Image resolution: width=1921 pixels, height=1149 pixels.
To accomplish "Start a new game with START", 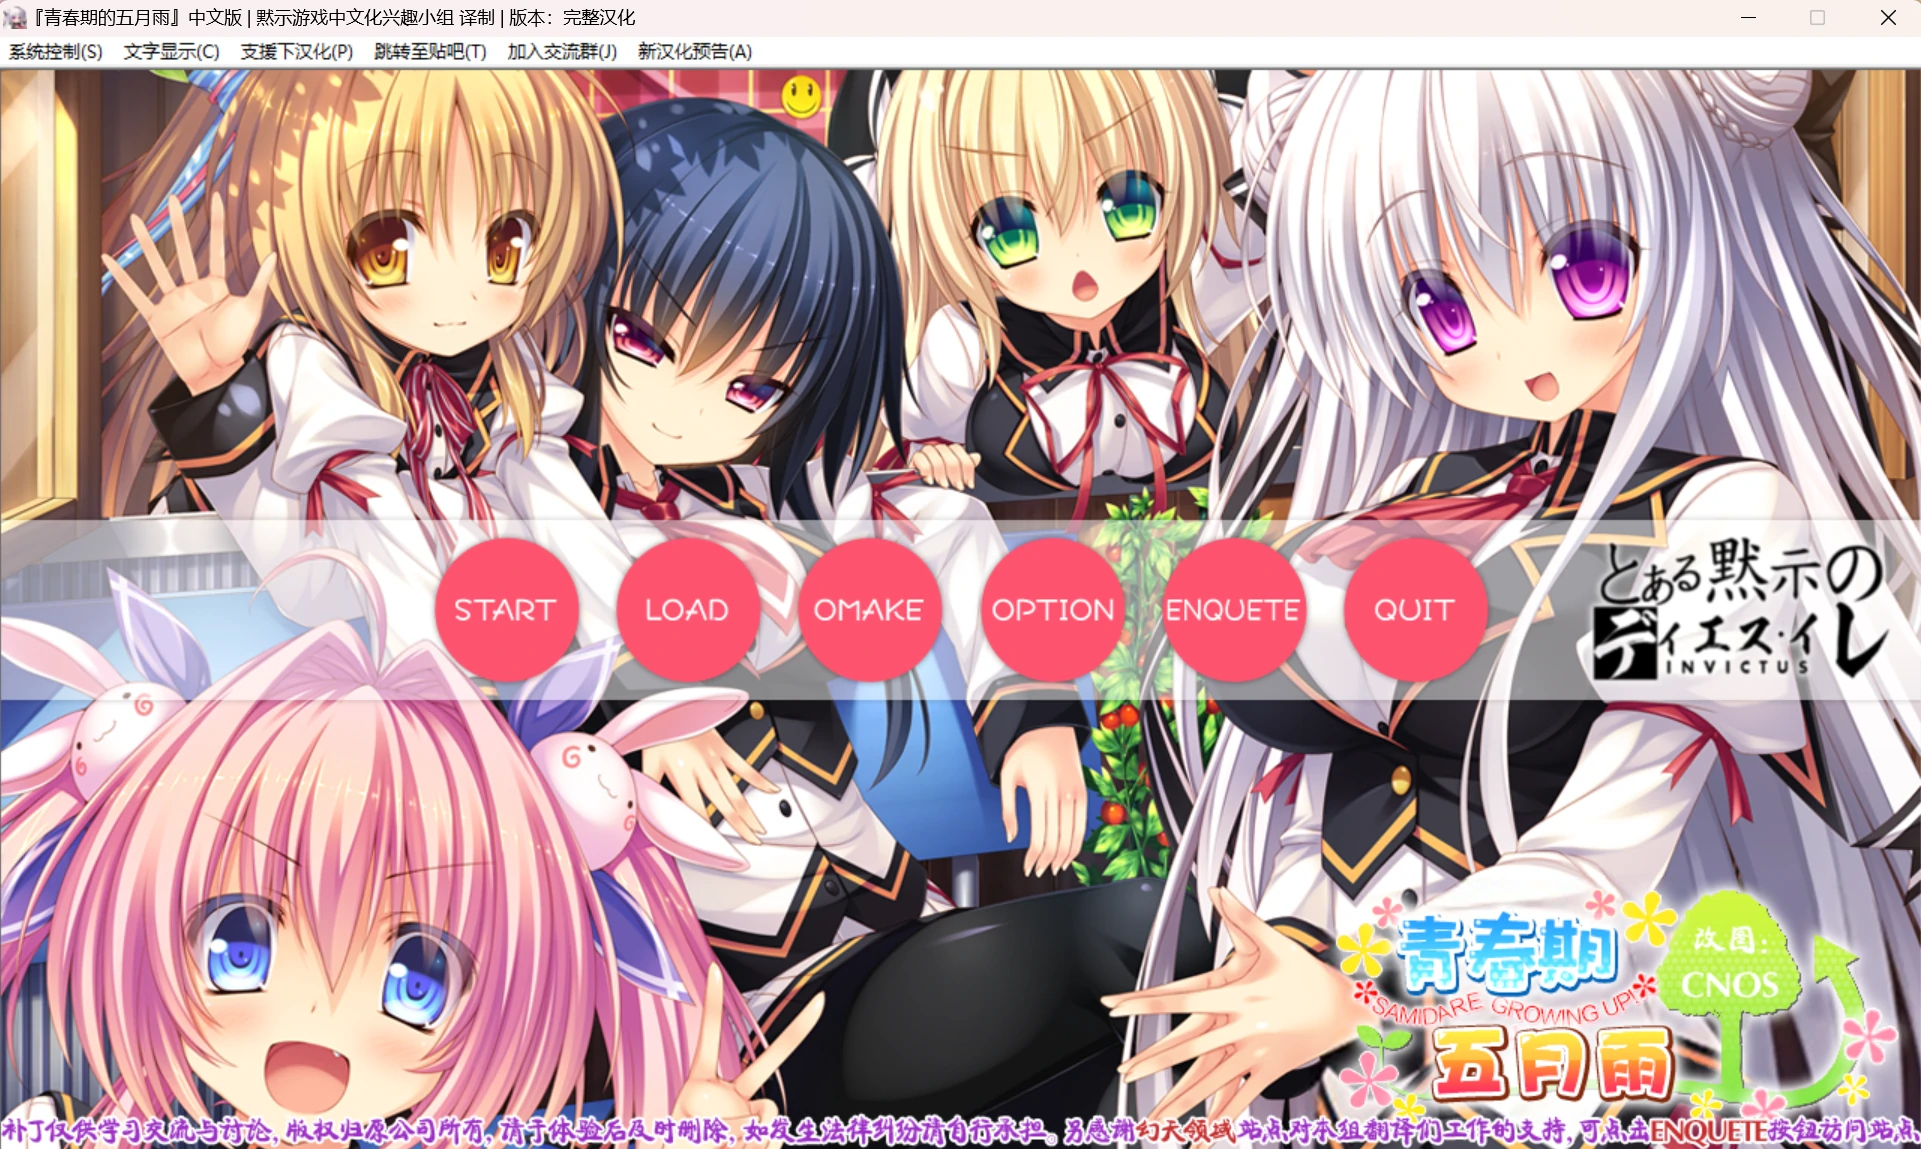I will pyautogui.click(x=506, y=610).
